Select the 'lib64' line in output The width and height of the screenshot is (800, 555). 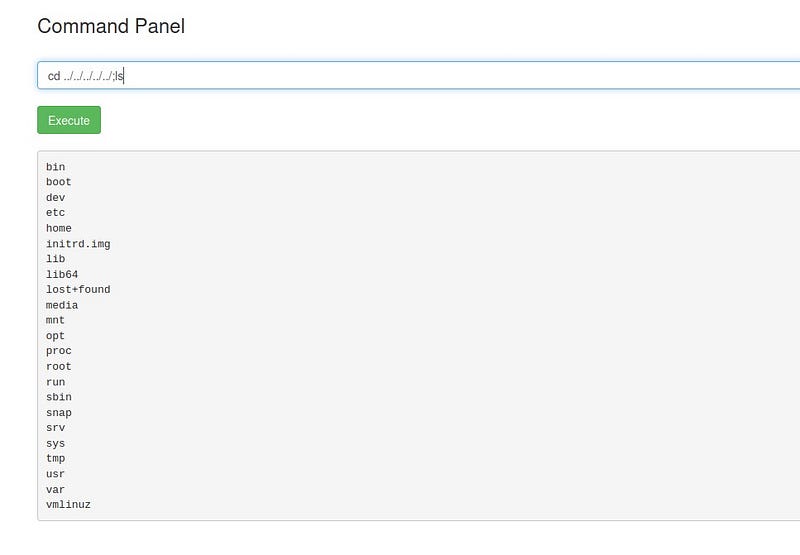(62, 274)
